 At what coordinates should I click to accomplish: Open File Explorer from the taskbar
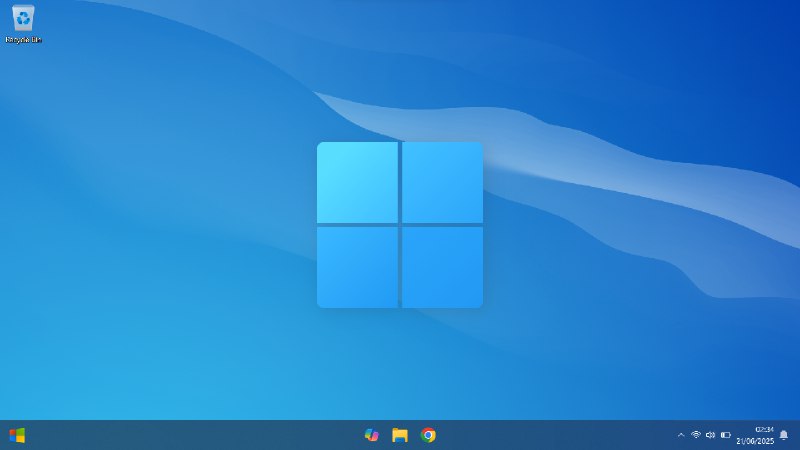tap(400, 435)
